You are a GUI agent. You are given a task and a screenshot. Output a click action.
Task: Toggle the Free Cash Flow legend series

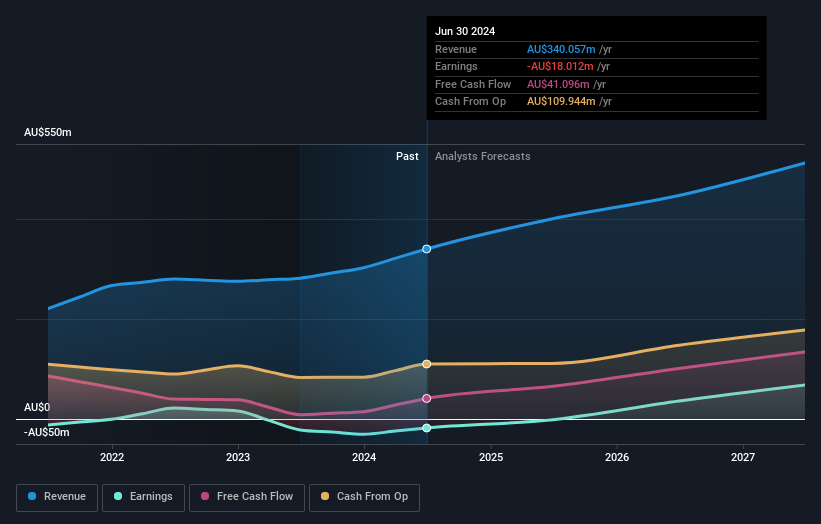click(x=247, y=497)
